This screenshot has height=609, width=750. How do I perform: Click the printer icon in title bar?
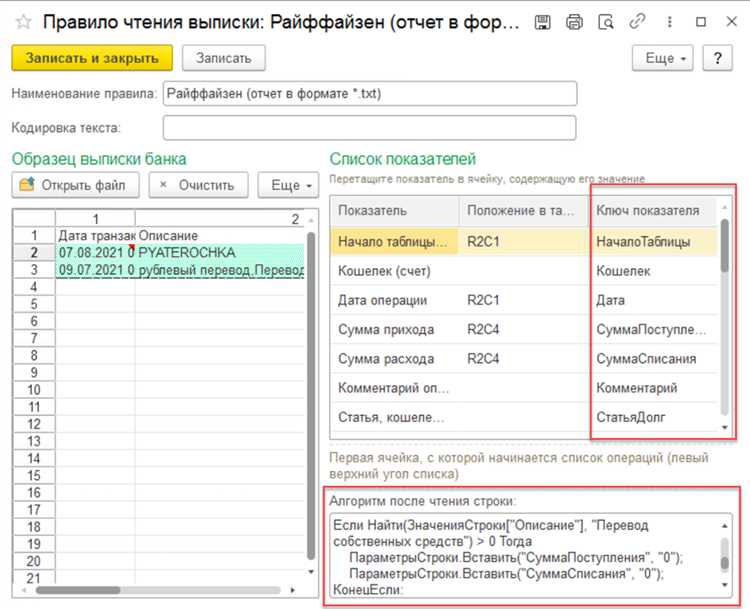click(x=574, y=21)
